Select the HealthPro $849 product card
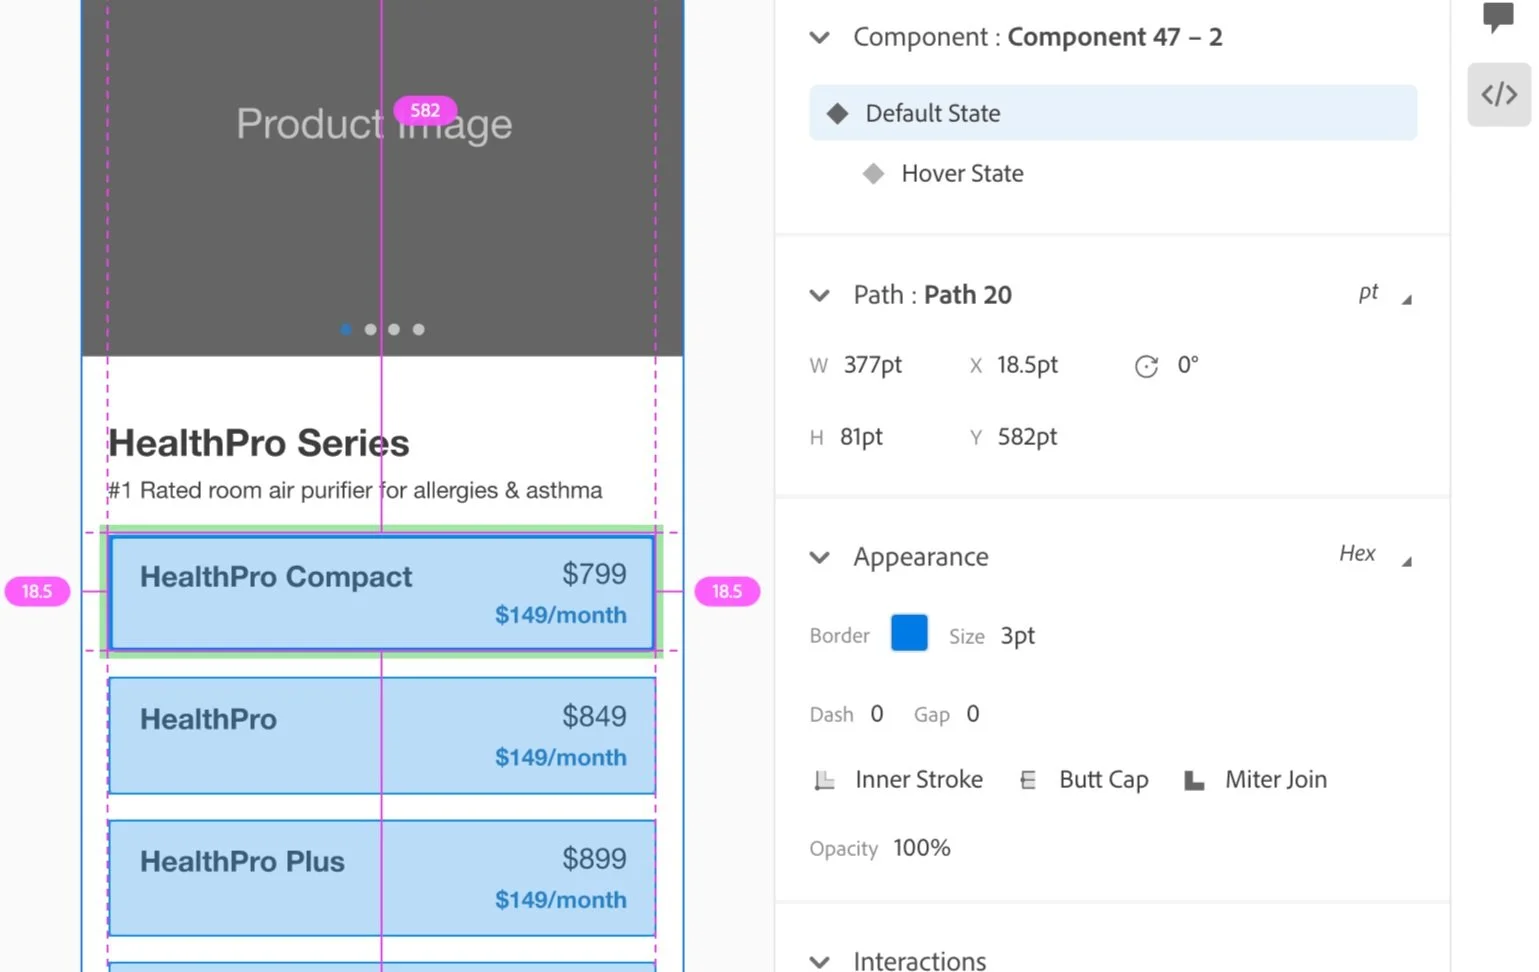Viewport: 1539px width, 972px height. pyautogui.click(x=382, y=735)
